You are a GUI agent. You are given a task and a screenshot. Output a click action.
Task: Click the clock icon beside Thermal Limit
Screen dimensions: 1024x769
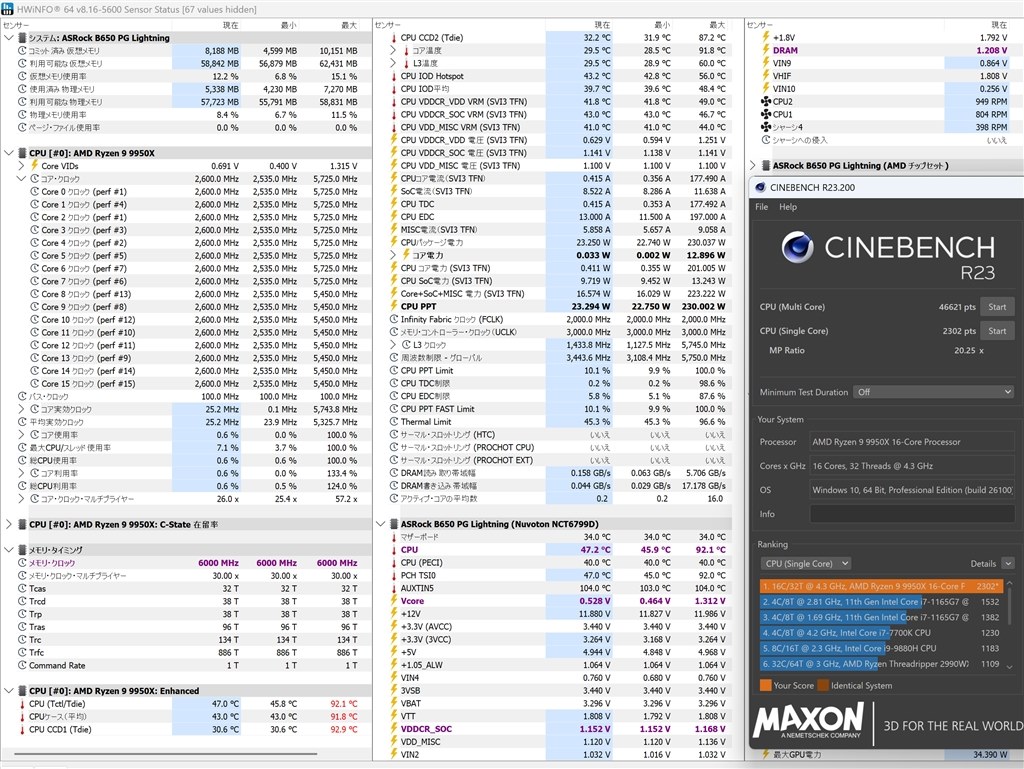tap(394, 422)
